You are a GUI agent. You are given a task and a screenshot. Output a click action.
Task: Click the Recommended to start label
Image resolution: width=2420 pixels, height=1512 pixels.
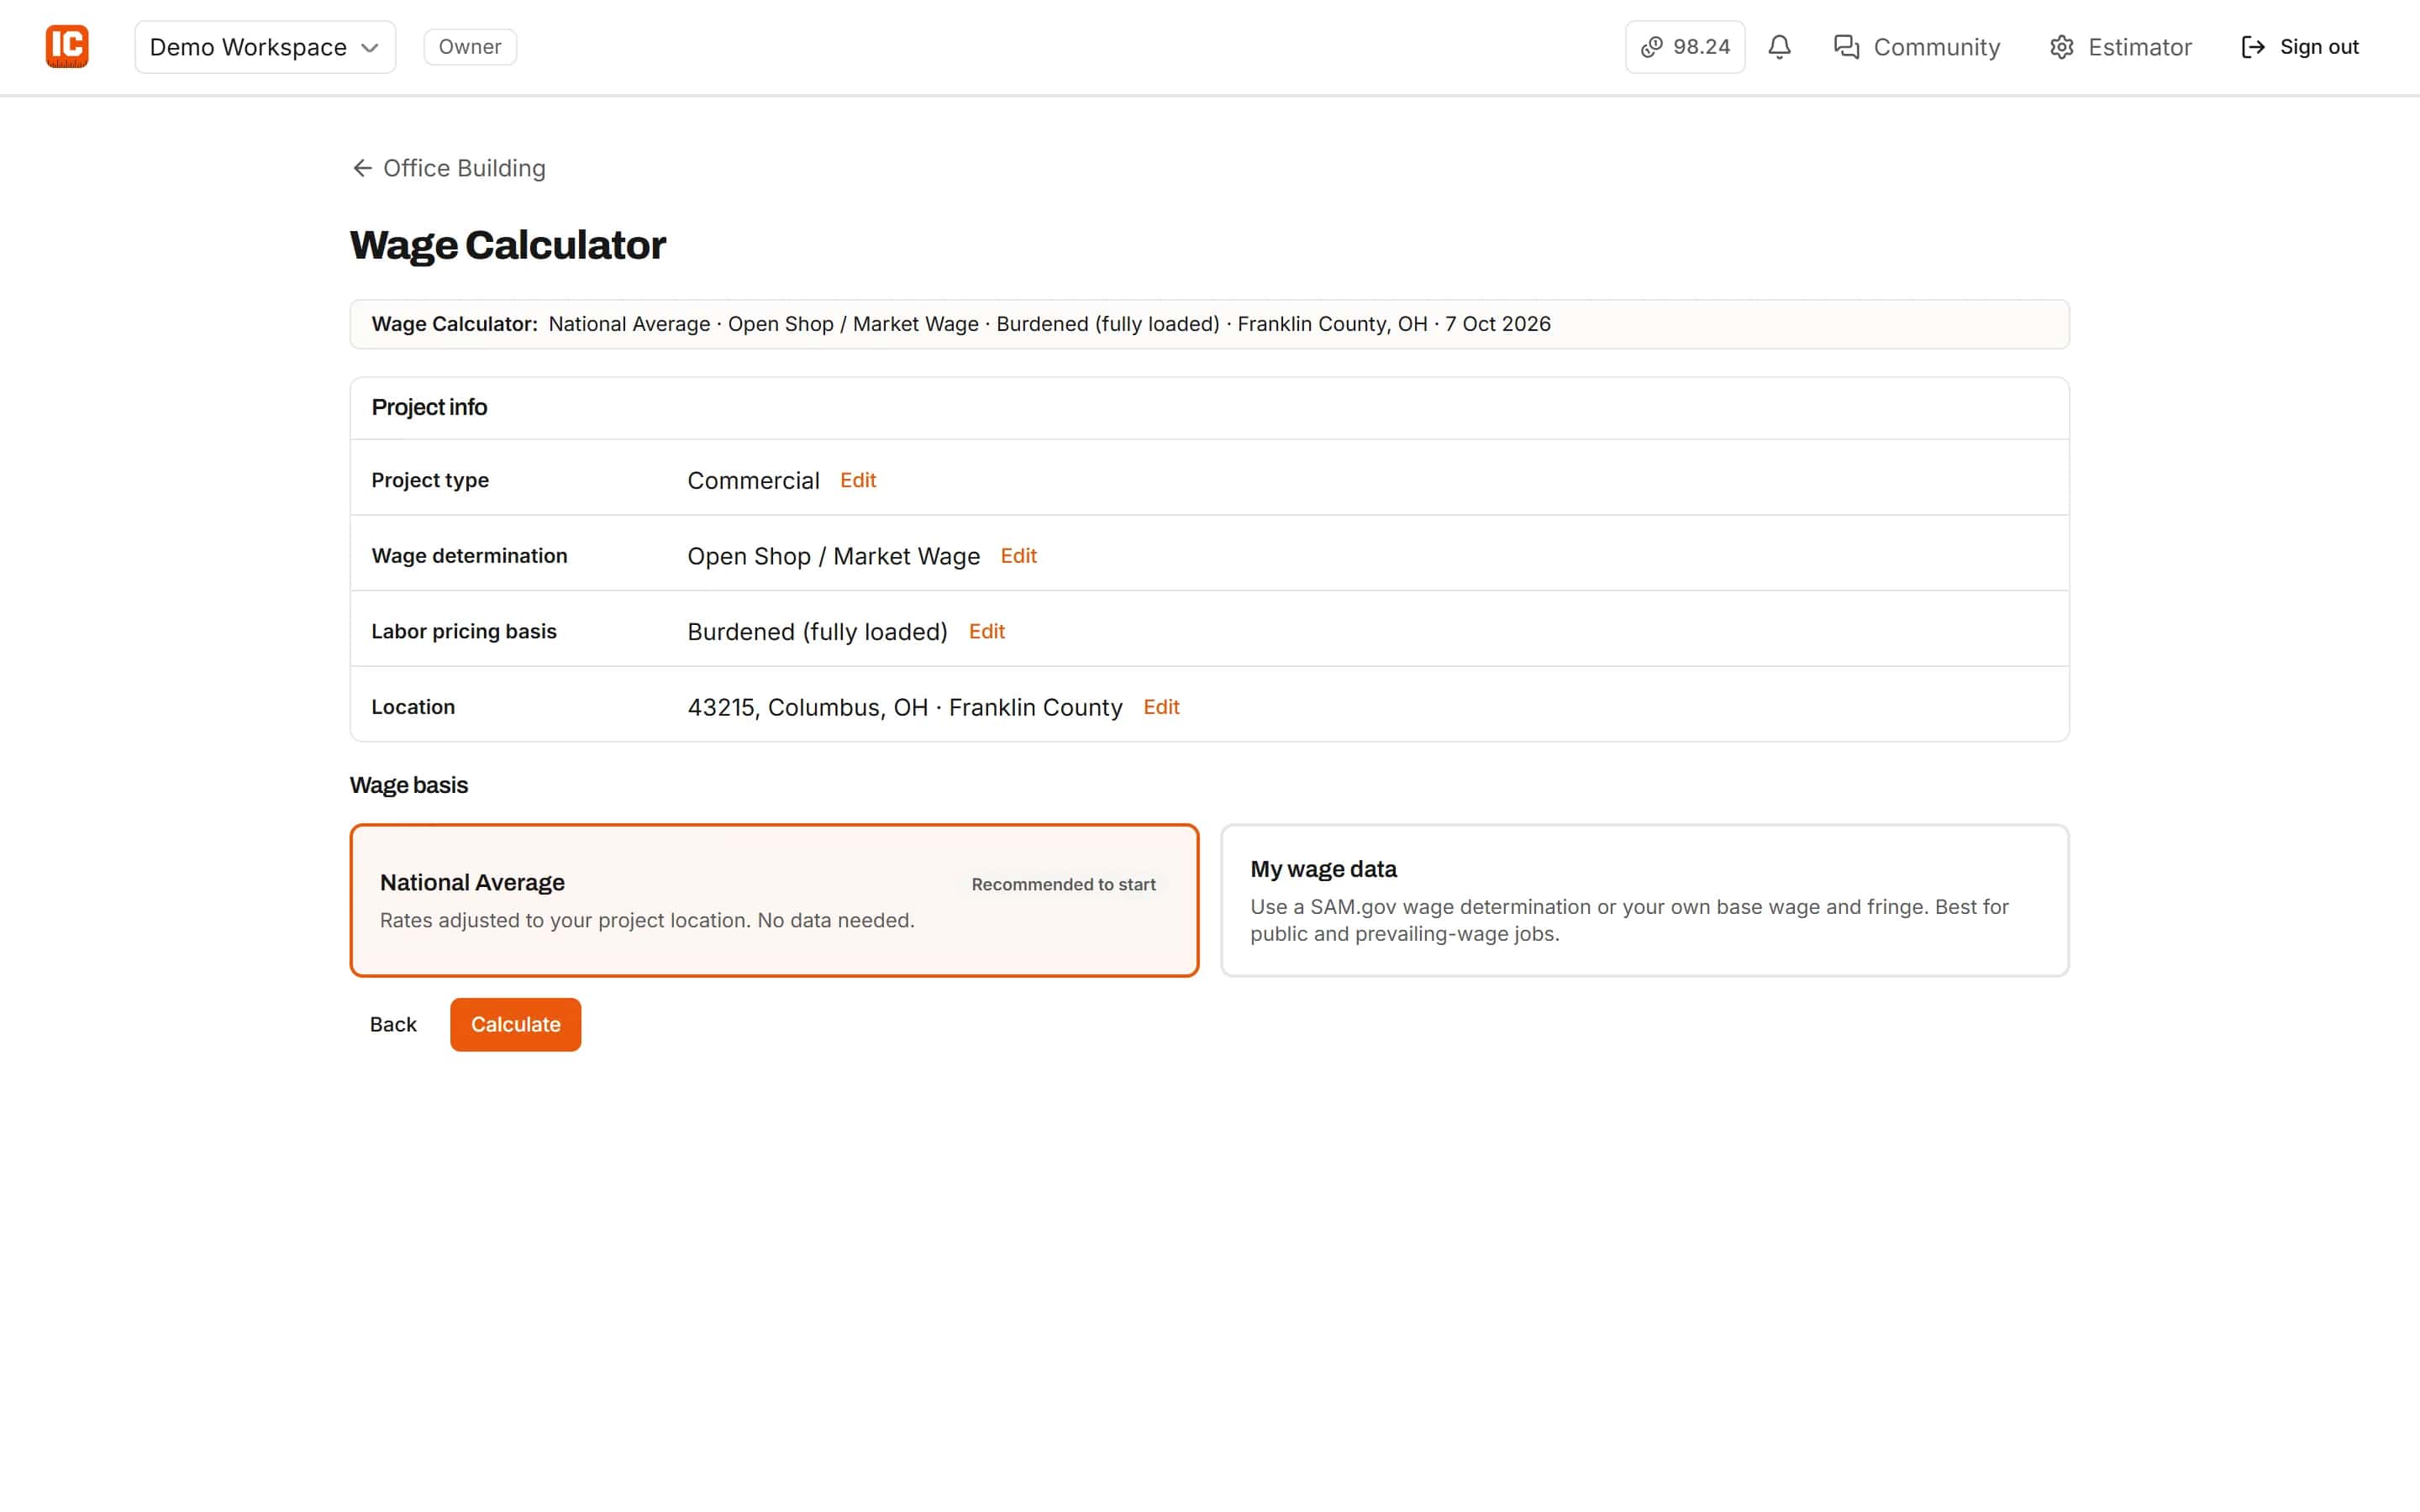tap(1063, 884)
